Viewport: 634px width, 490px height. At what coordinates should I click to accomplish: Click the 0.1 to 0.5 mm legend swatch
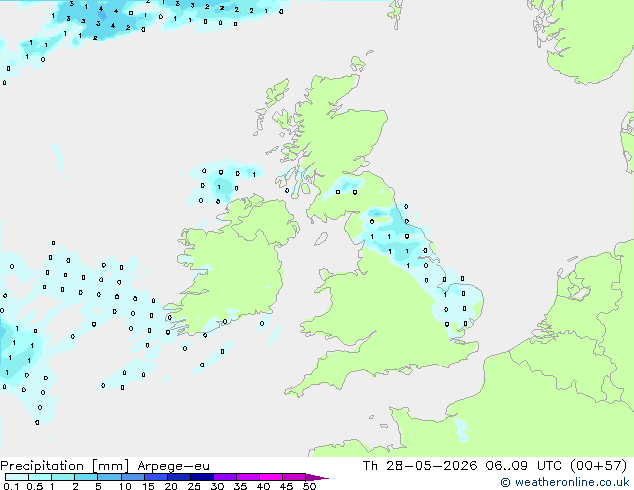(17, 477)
